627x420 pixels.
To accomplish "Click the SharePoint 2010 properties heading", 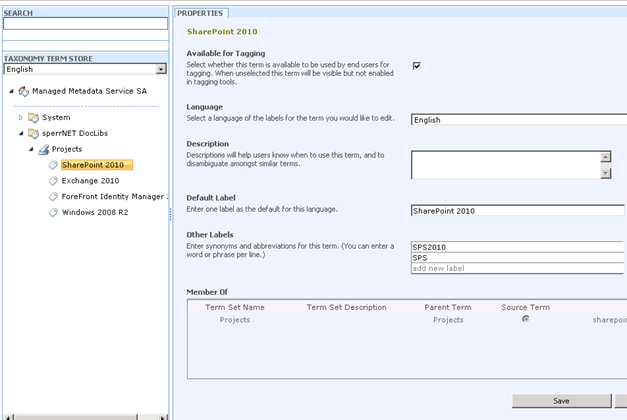I will coord(222,32).
